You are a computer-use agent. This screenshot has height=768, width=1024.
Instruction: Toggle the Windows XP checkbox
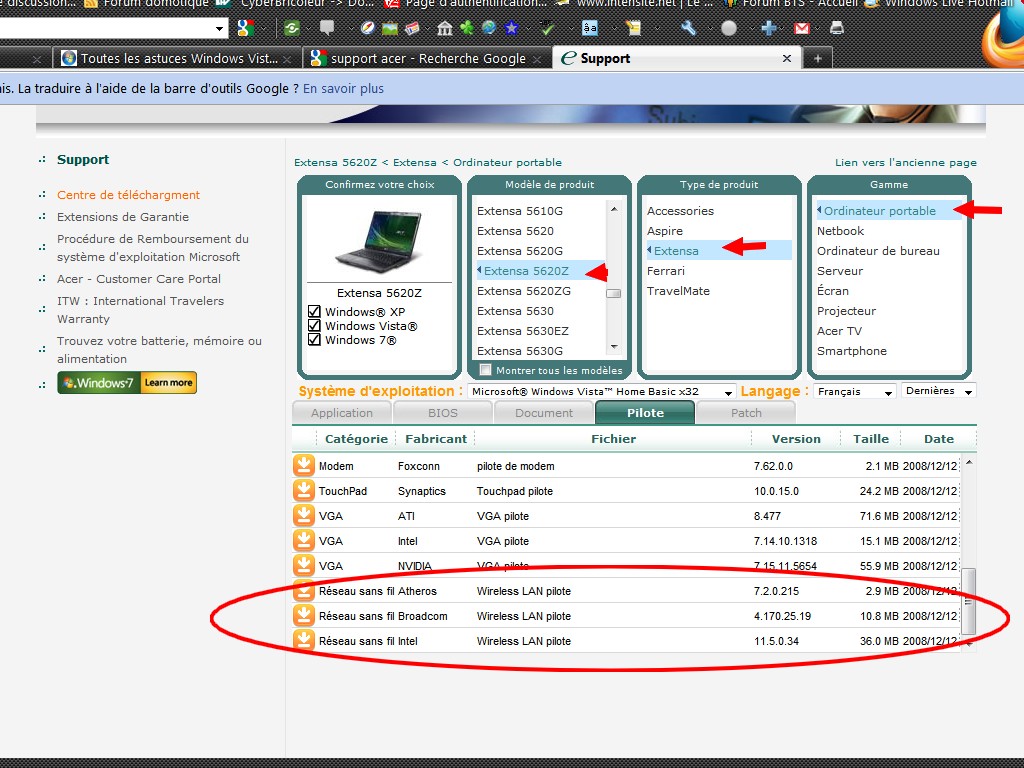[315, 312]
